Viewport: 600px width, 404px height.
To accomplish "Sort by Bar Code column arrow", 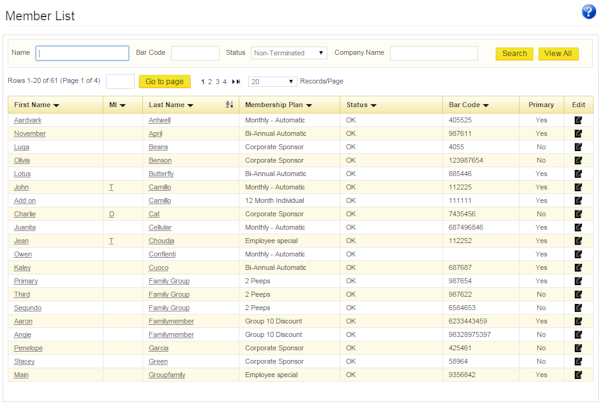I will point(486,105).
